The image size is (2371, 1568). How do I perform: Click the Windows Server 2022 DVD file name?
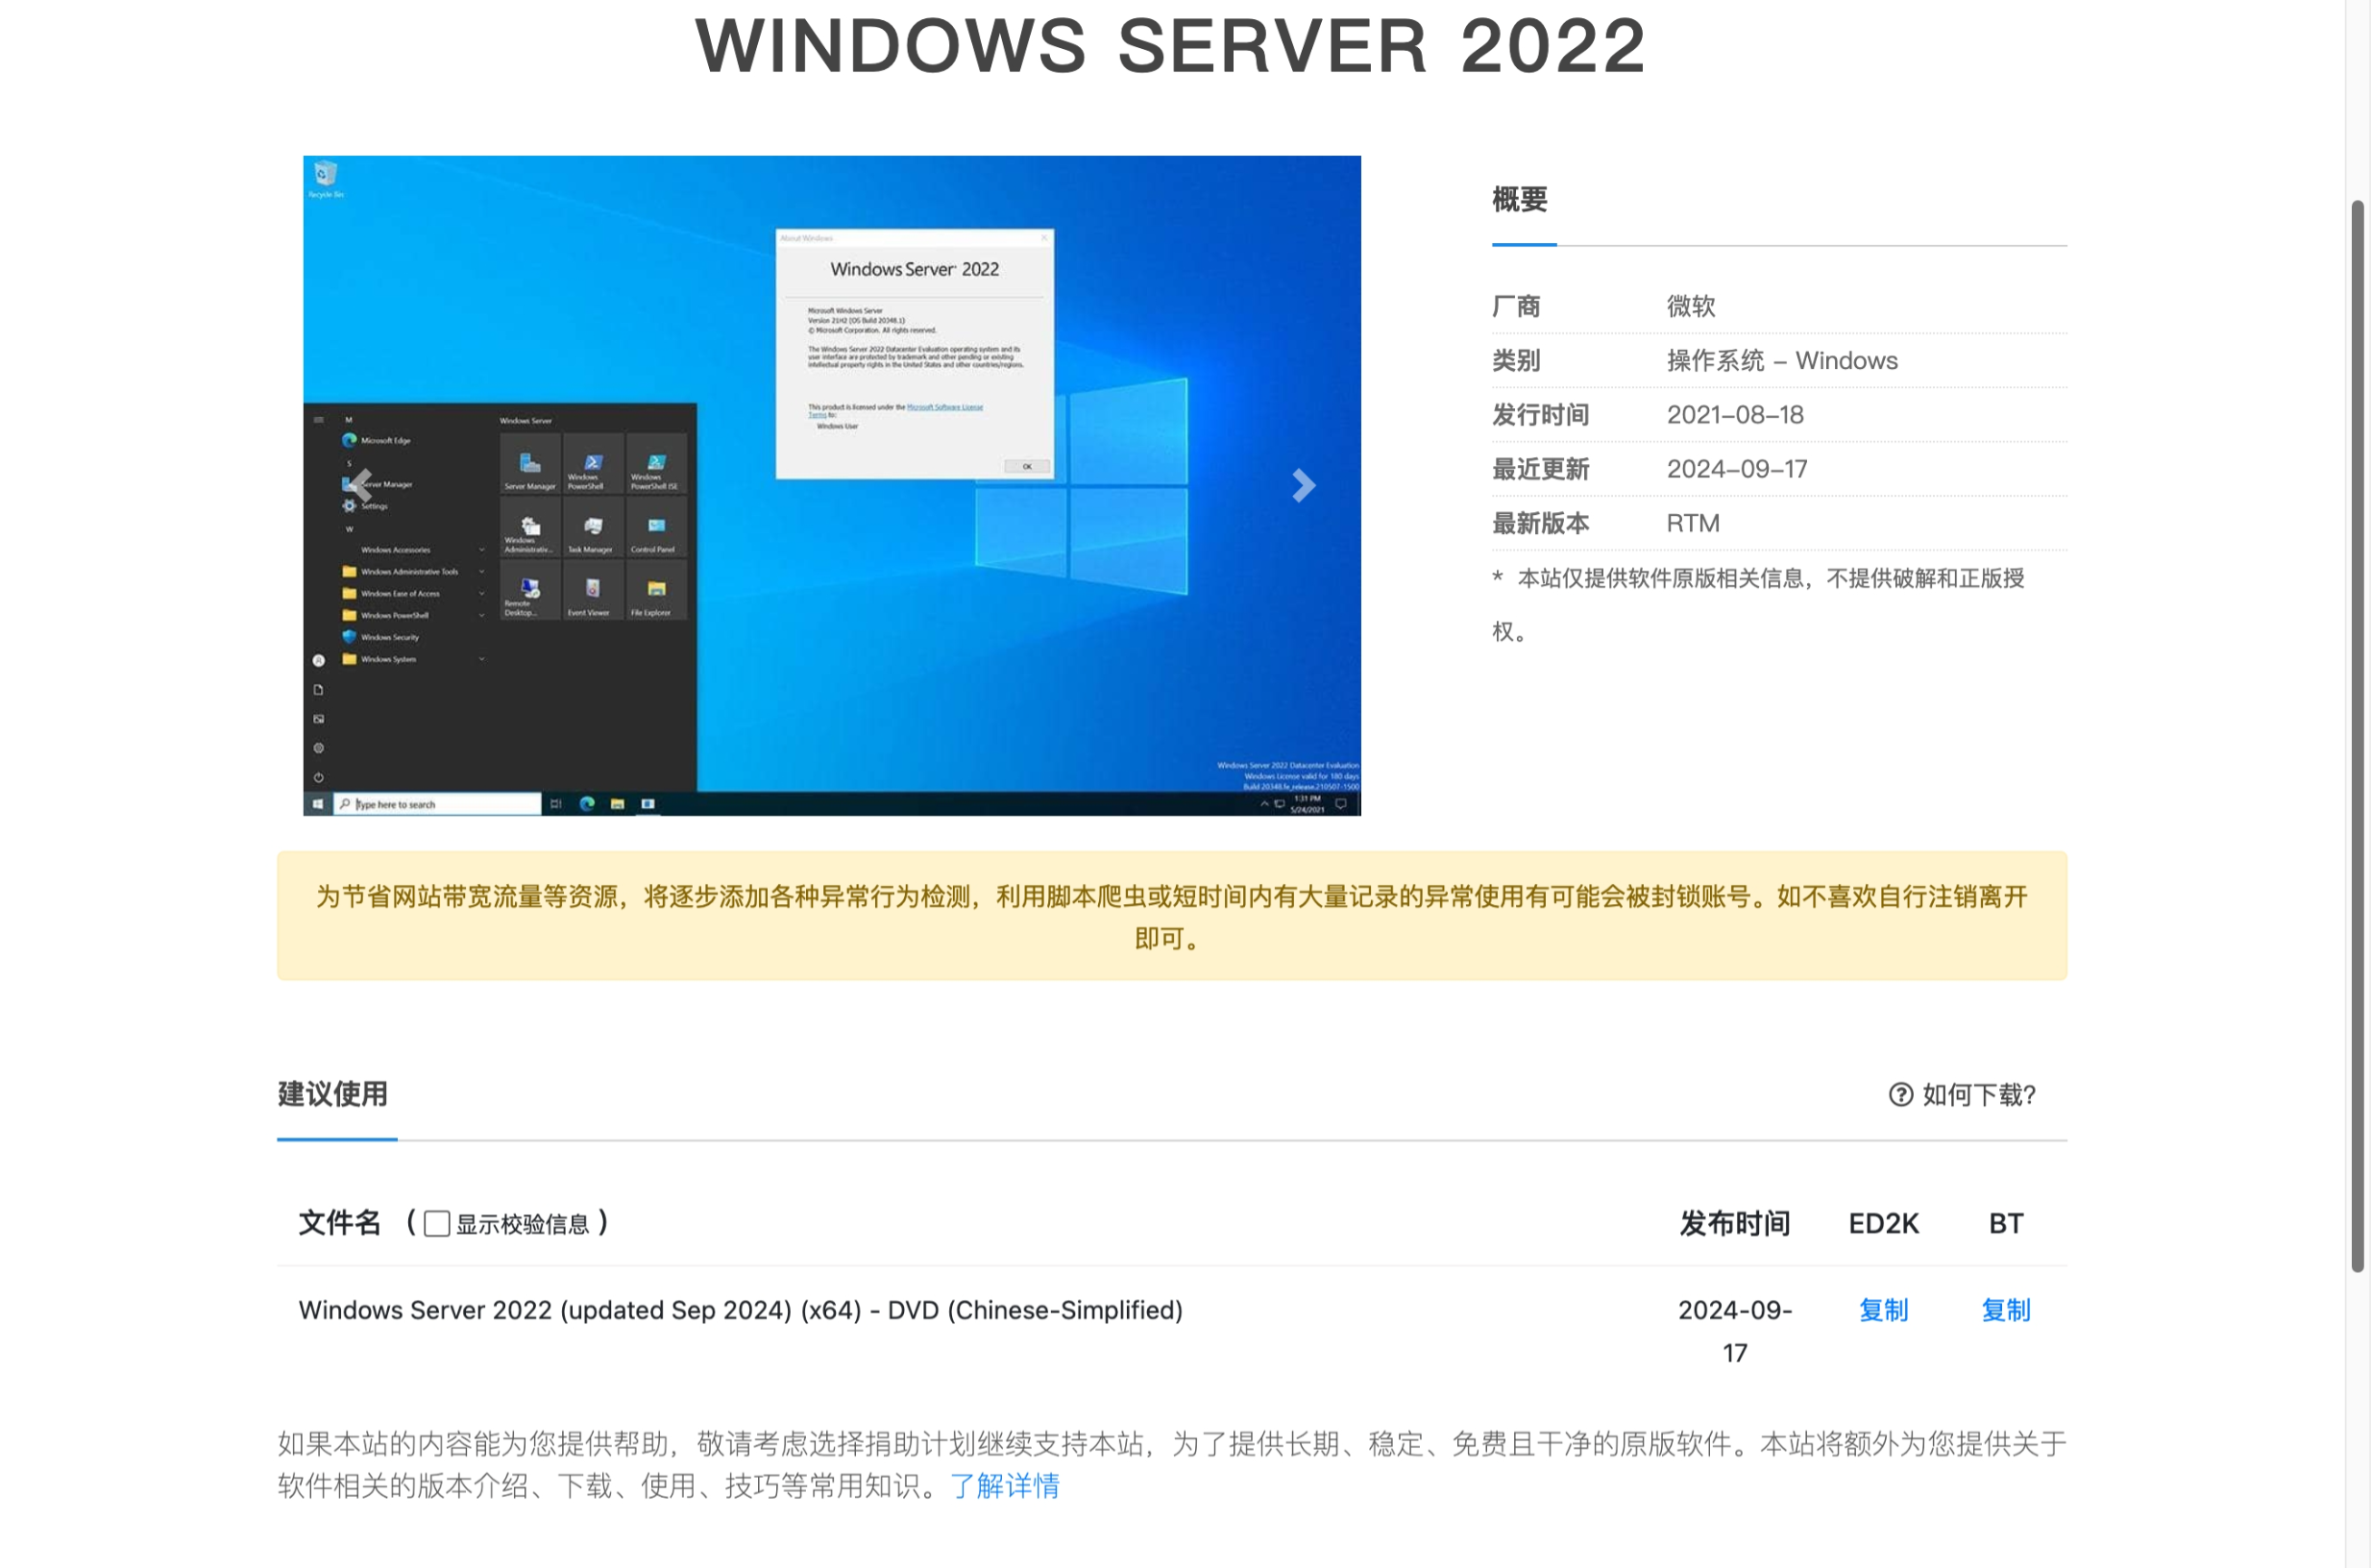(x=740, y=1310)
